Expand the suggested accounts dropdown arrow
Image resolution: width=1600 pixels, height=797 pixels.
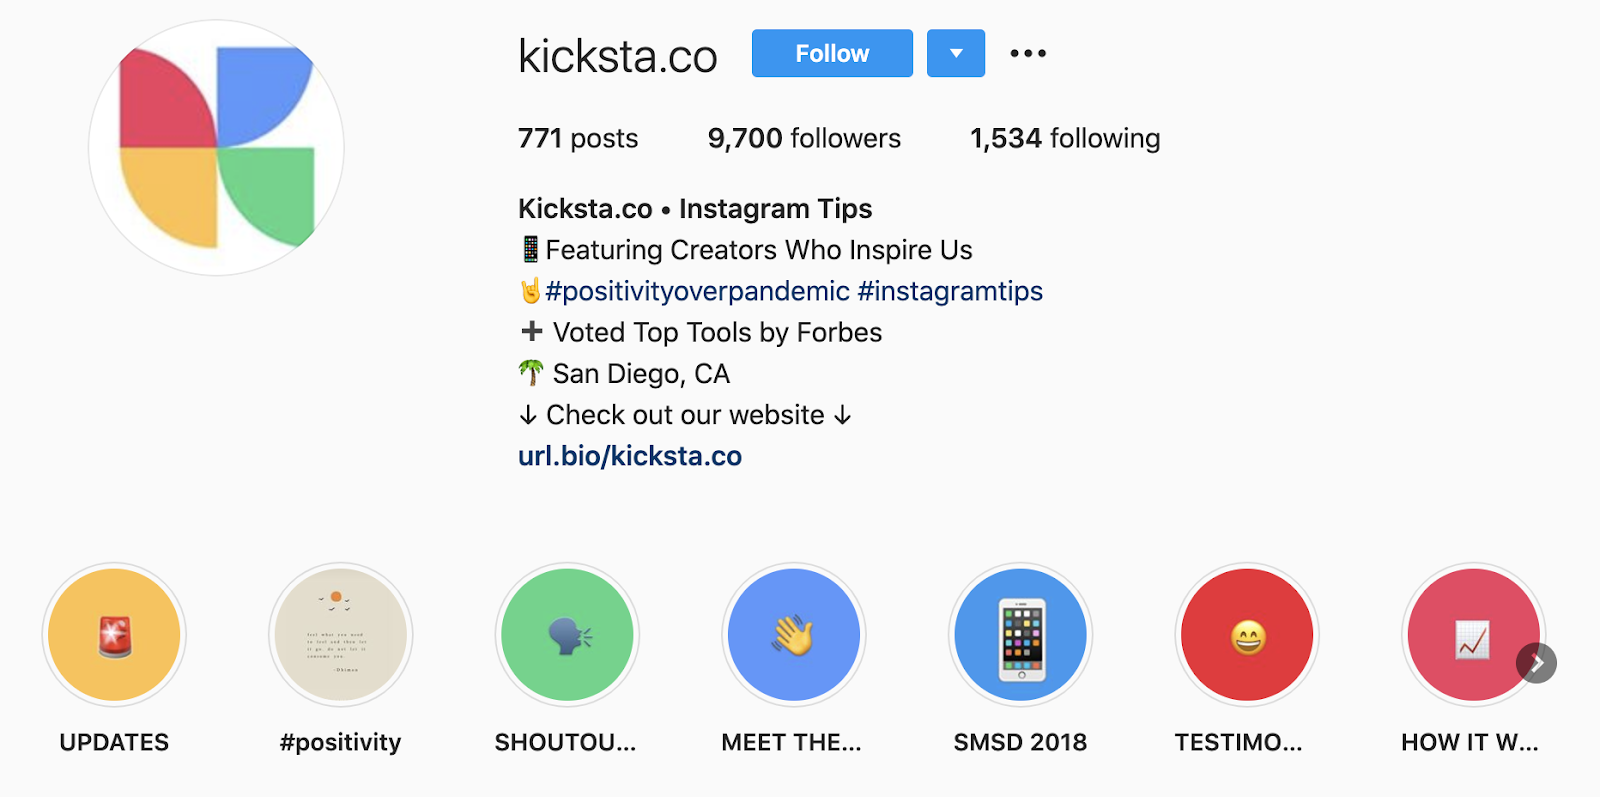(x=956, y=53)
